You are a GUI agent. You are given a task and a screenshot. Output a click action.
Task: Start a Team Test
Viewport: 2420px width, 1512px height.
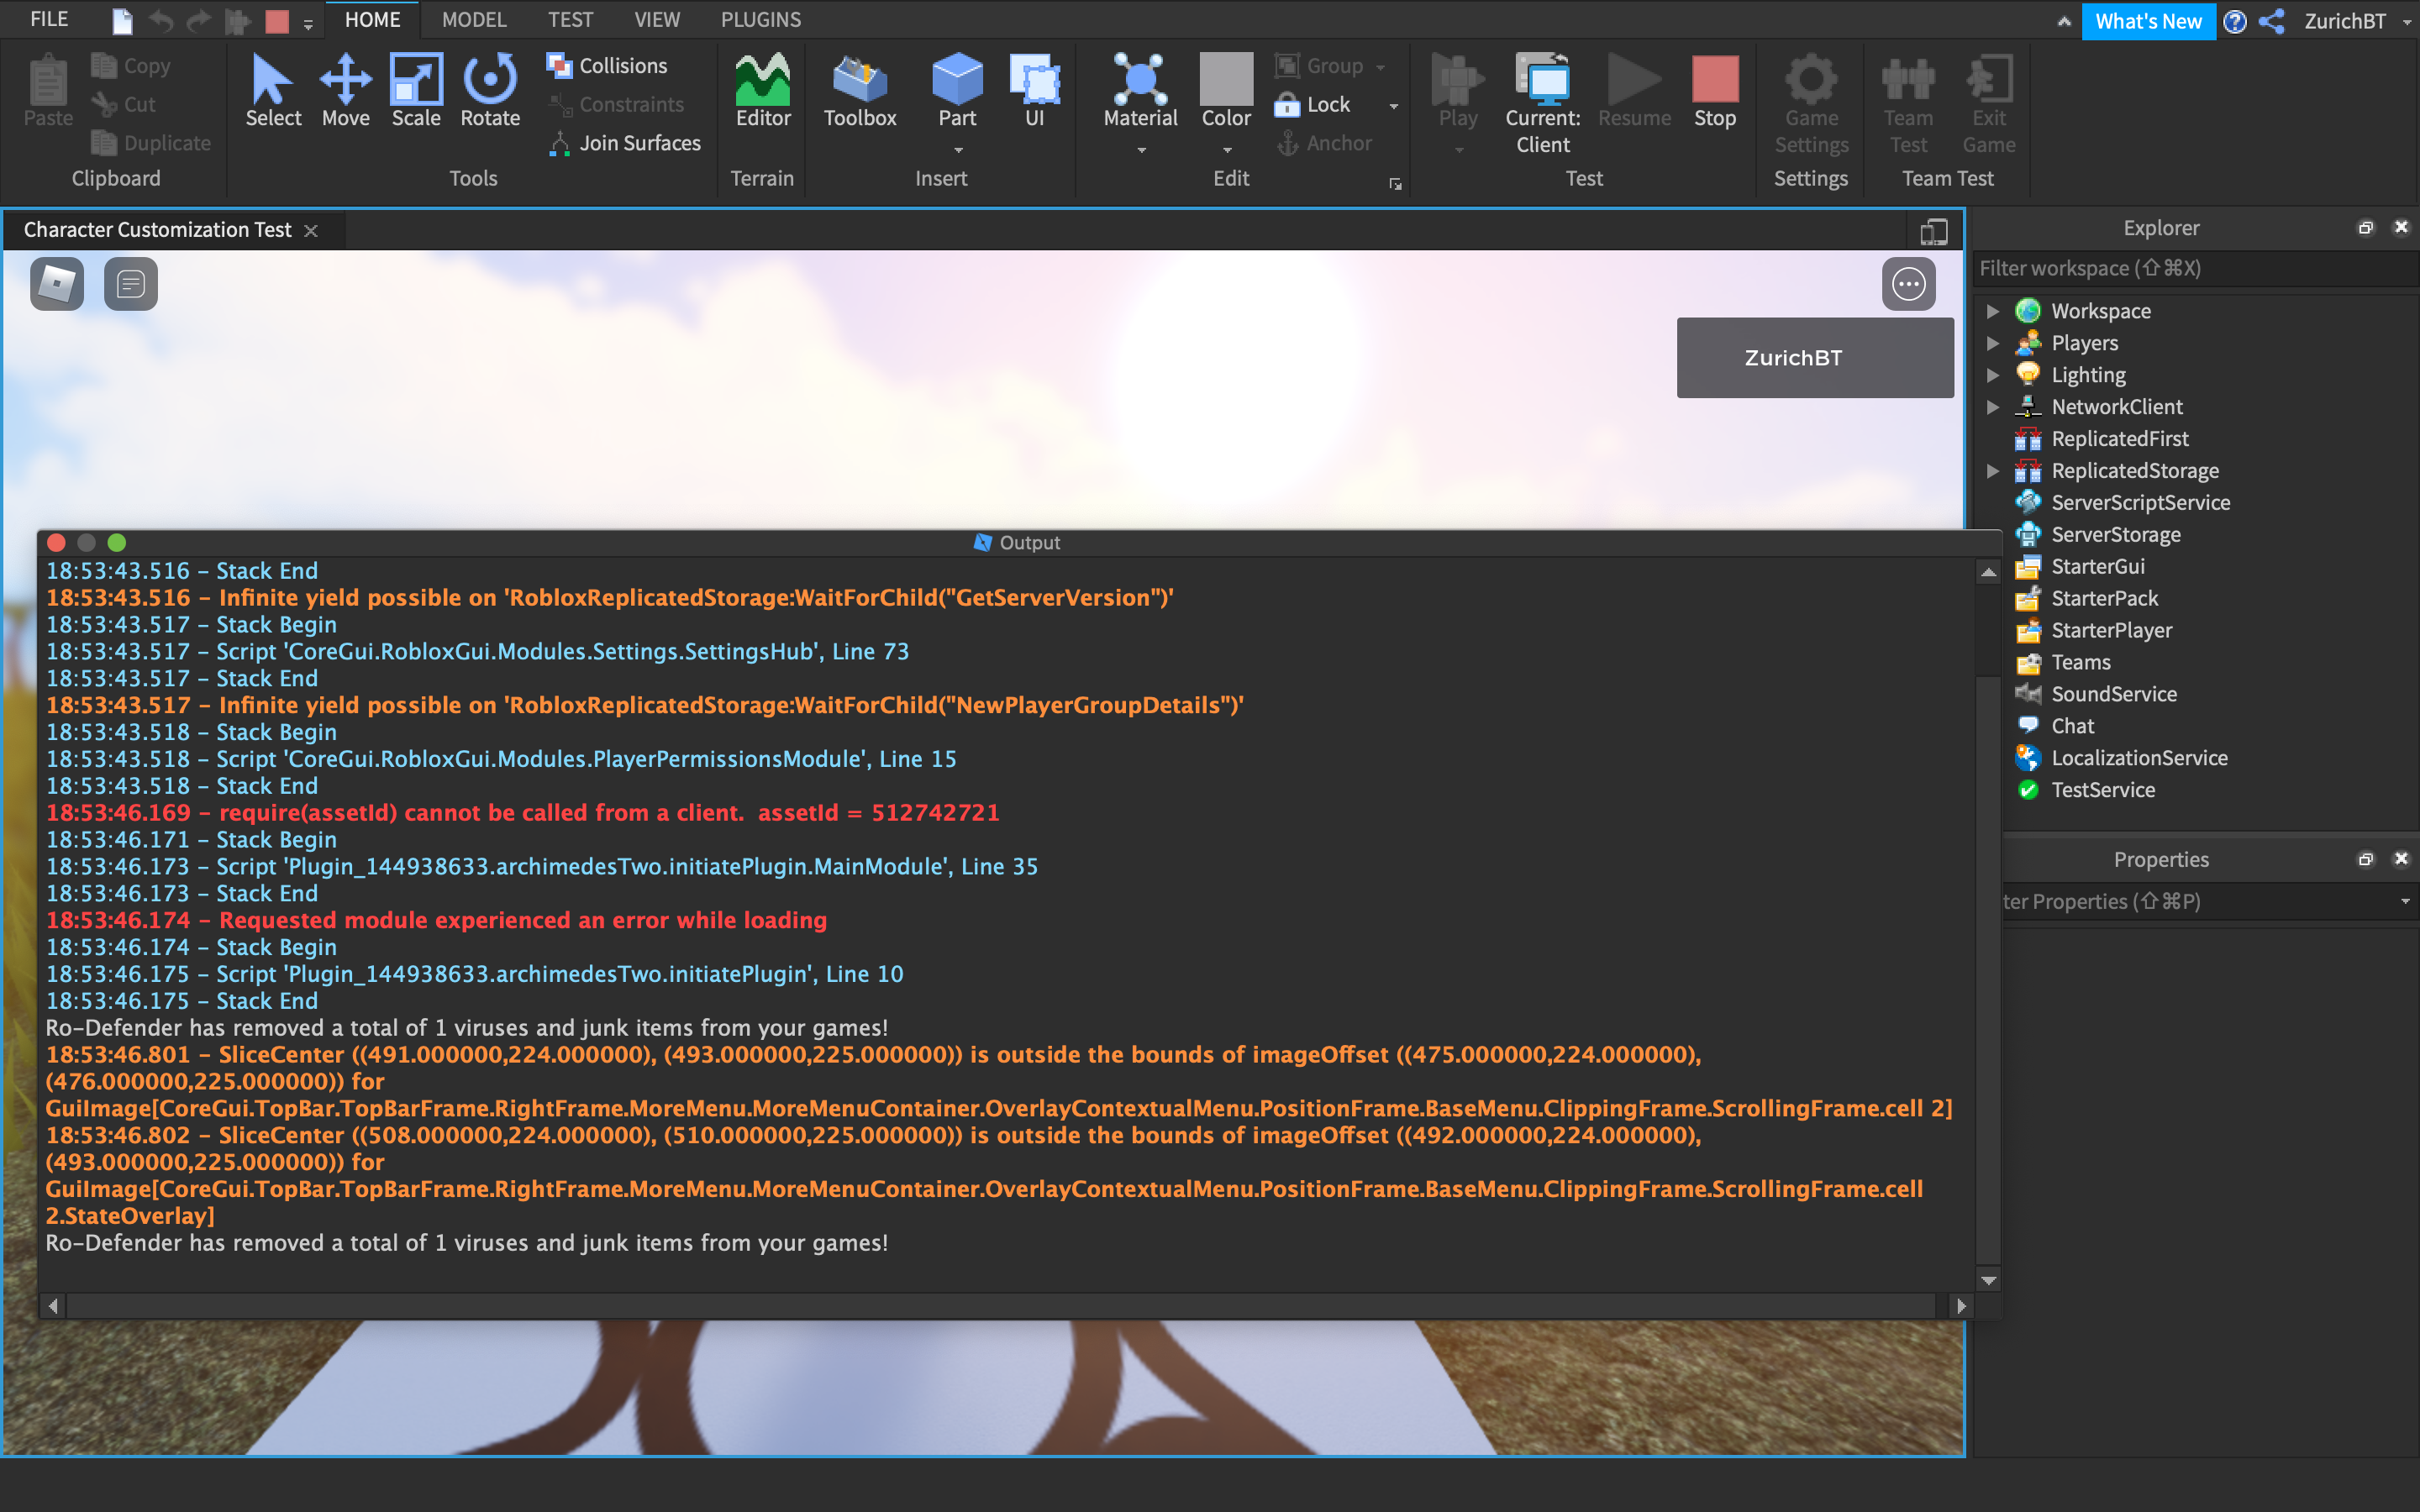point(1906,100)
